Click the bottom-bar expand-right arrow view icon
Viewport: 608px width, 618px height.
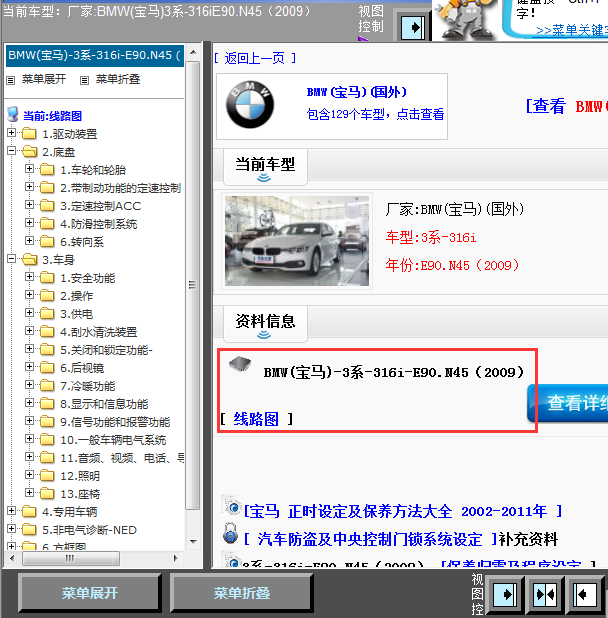tap(505, 594)
